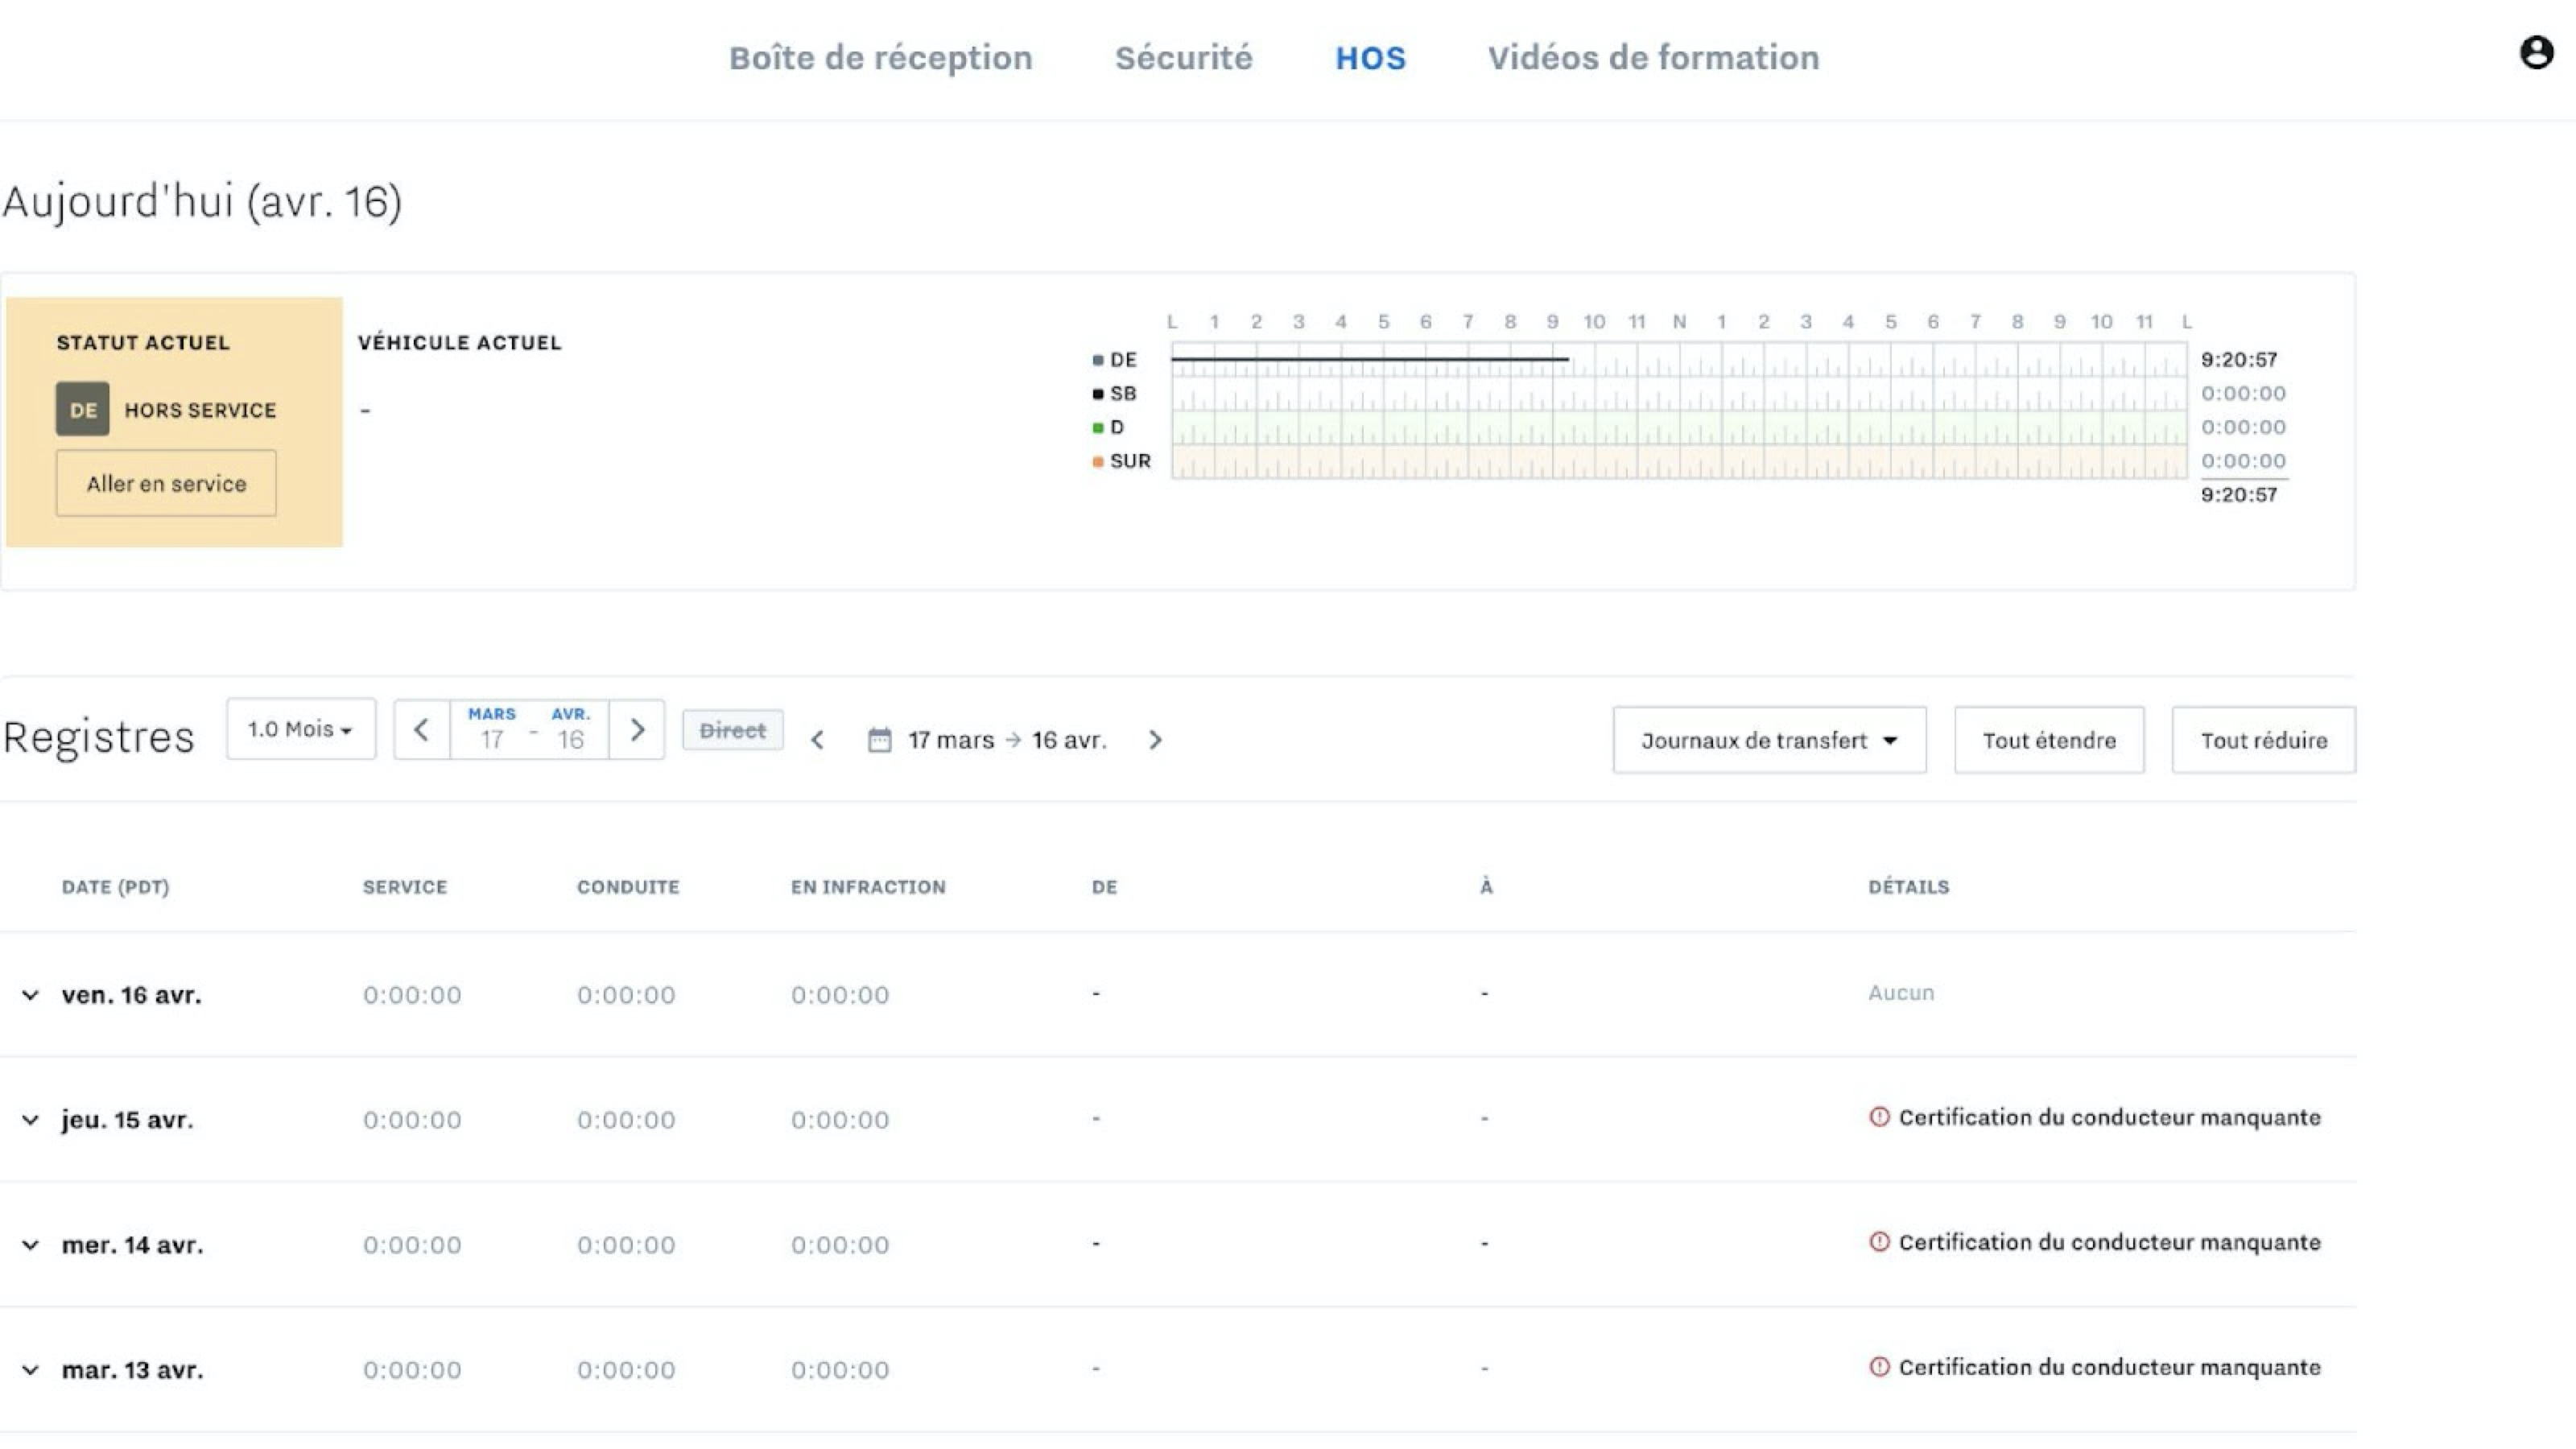The width and height of the screenshot is (2576, 1449).
Task: Click Aucun in the ven. 16 avr. row
Action: tap(1901, 993)
